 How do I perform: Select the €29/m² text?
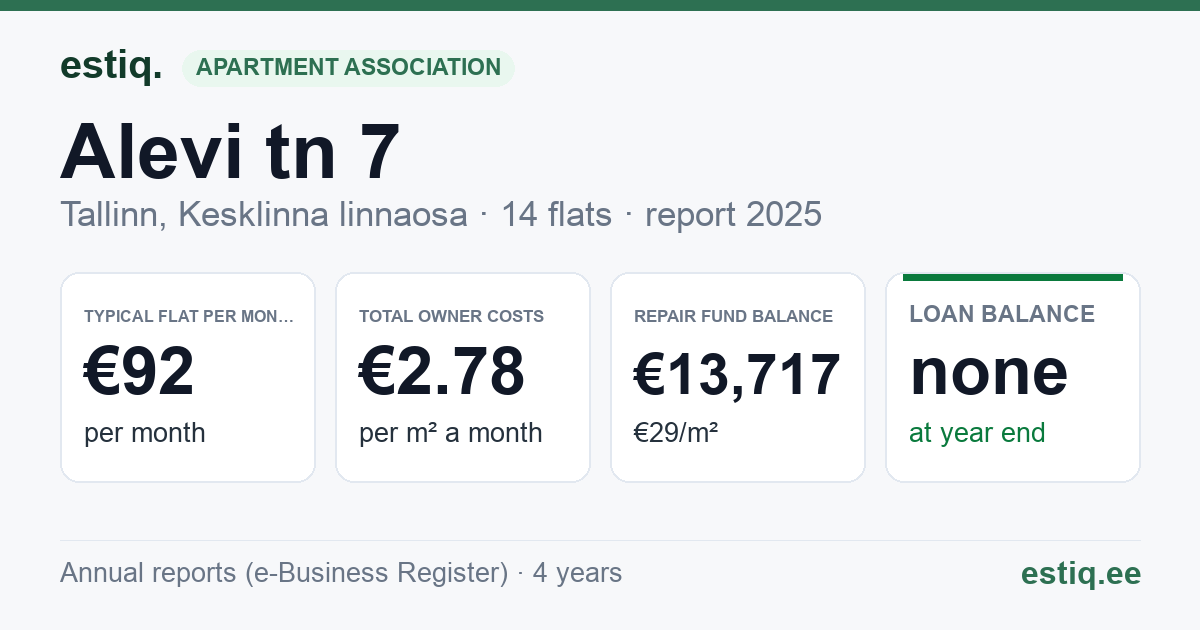(676, 433)
